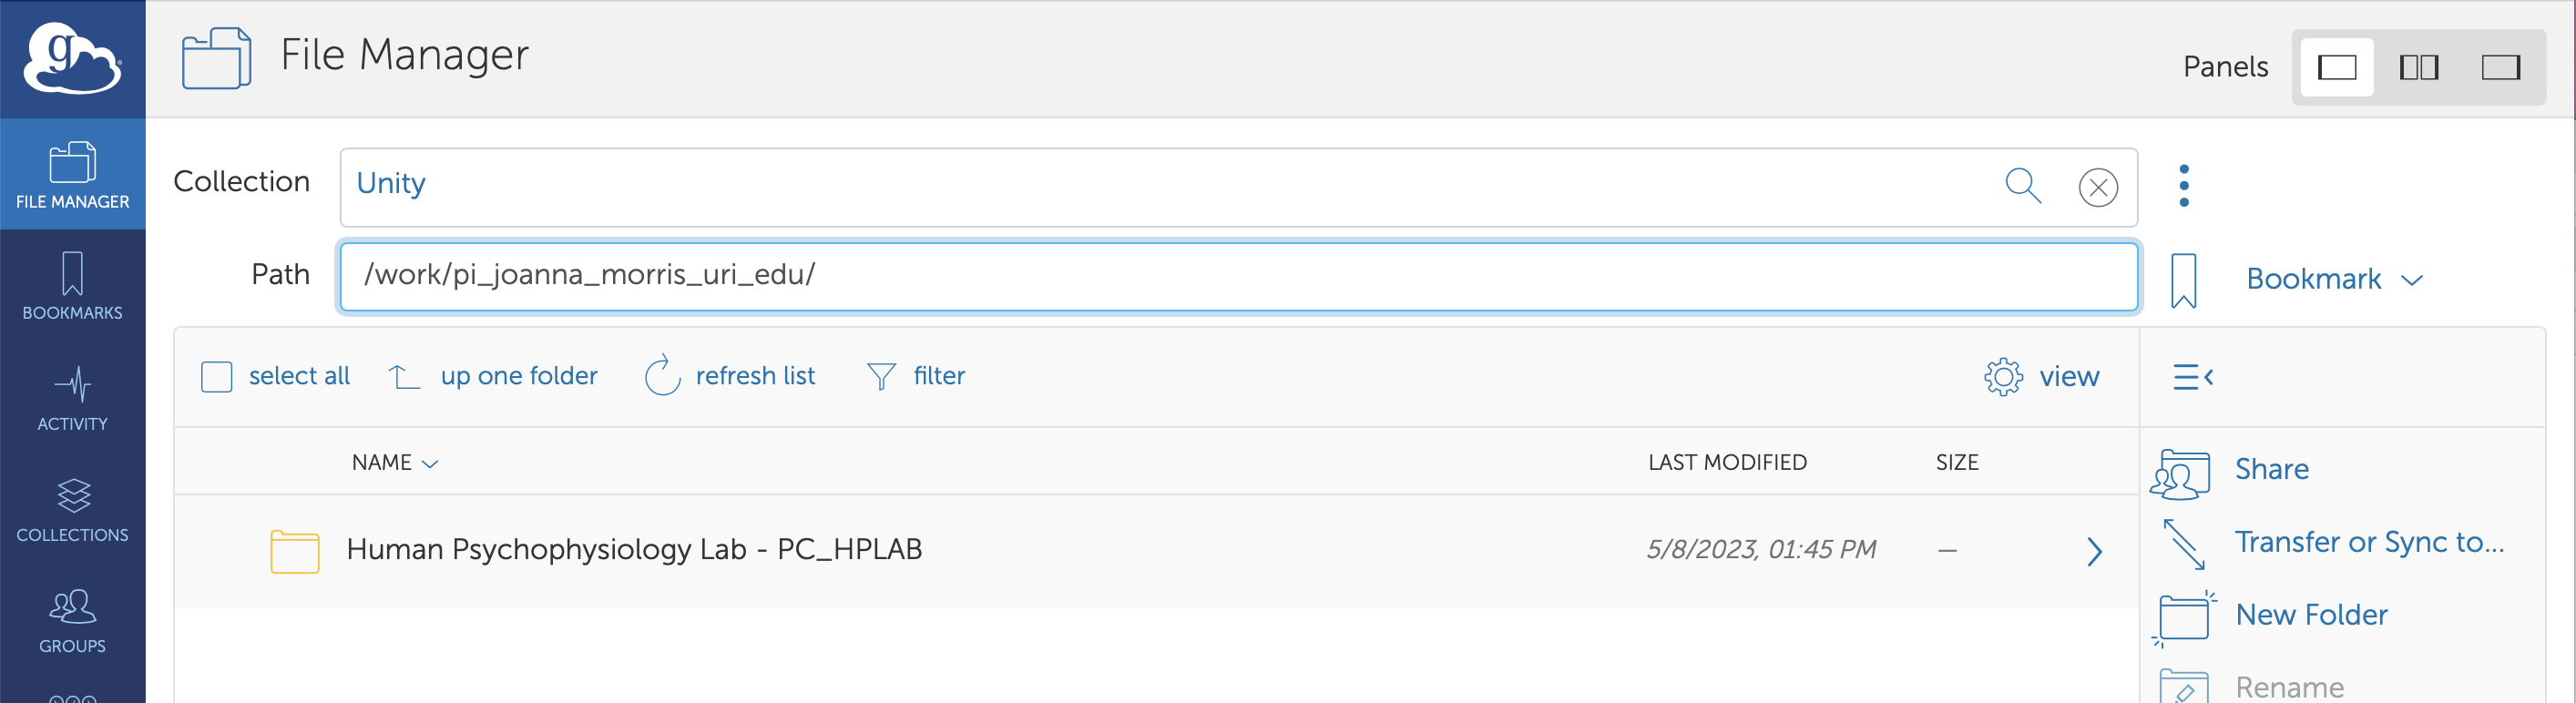The image size is (2576, 703).
Task: Switch to the third panel layout option
Action: click(x=2501, y=68)
